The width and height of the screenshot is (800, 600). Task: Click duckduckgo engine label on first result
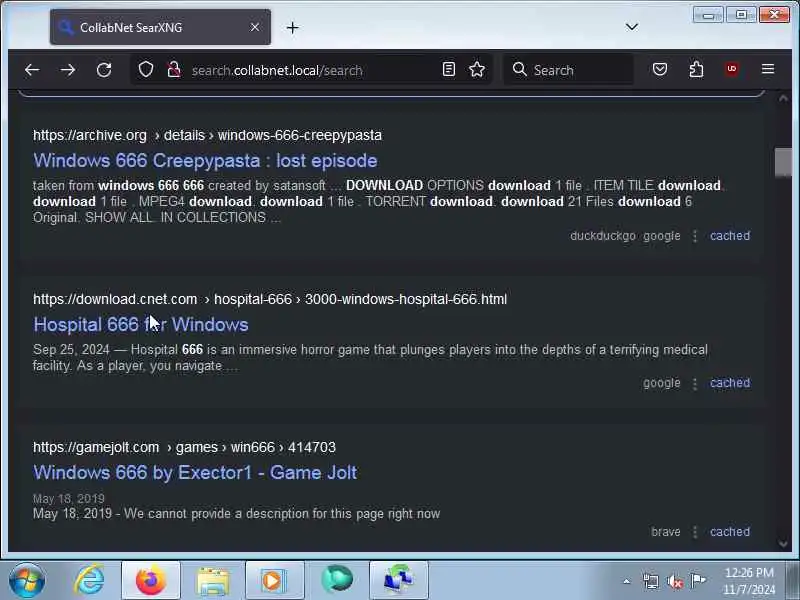603,236
